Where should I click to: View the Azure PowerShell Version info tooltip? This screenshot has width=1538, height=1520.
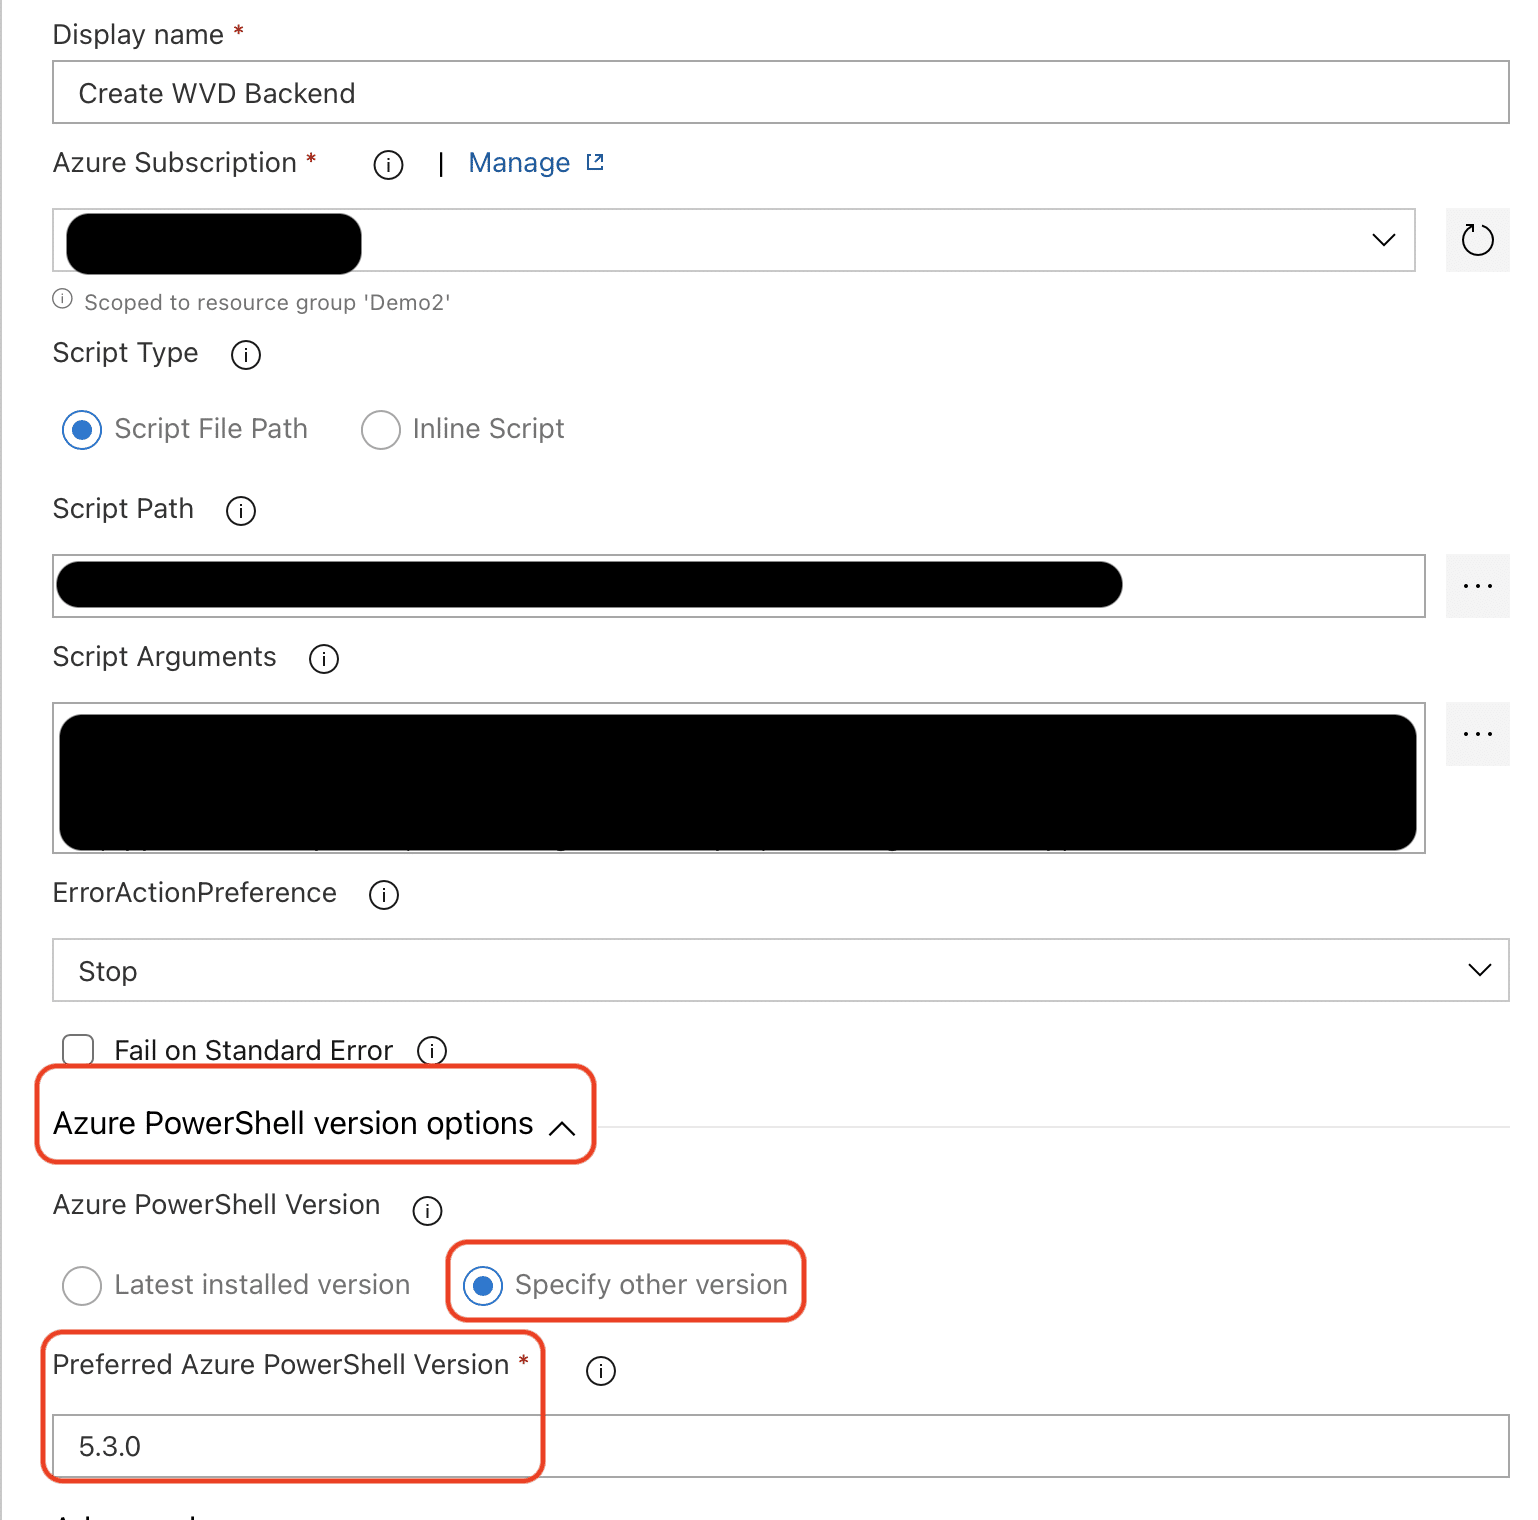click(x=427, y=1211)
